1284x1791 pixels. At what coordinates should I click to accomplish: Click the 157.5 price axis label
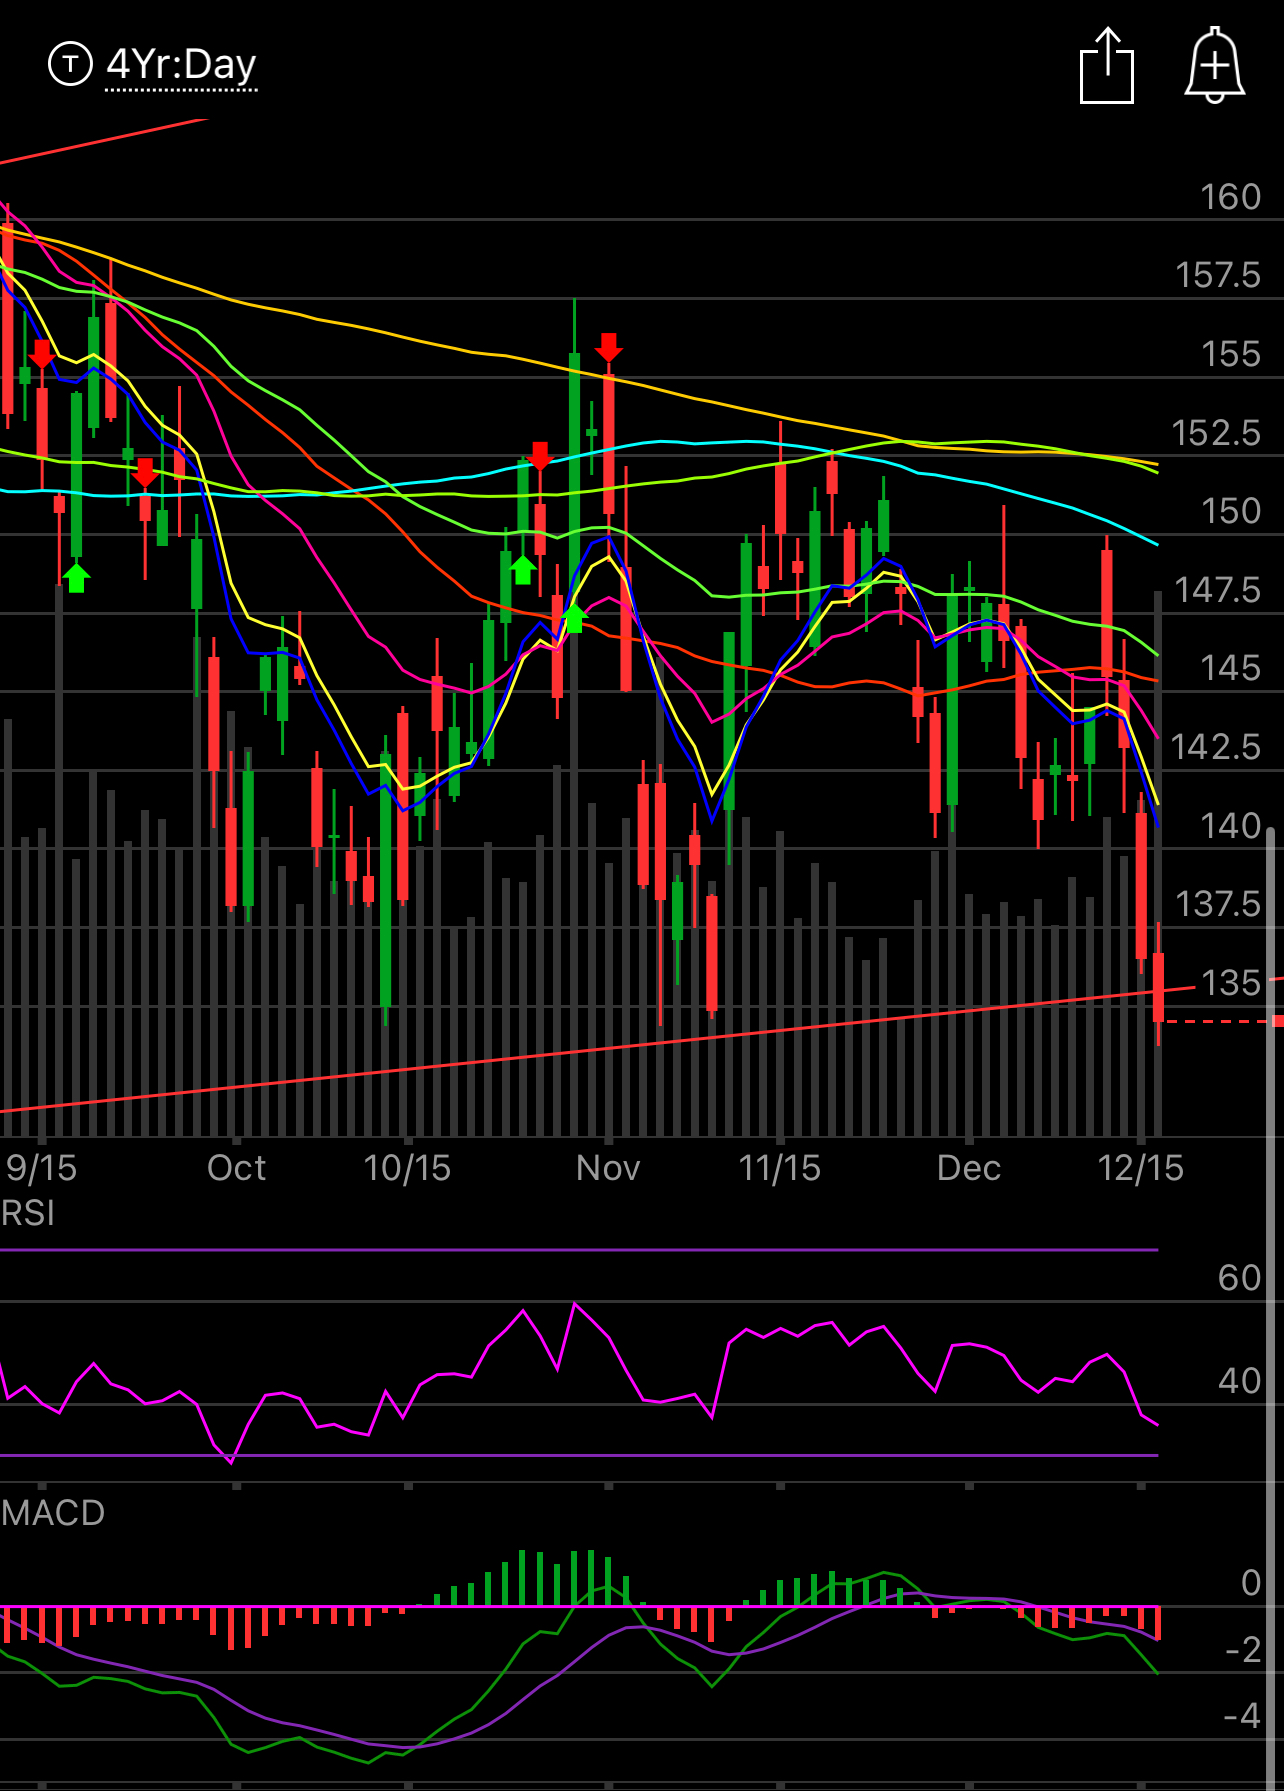click(x=1217, y=275)
